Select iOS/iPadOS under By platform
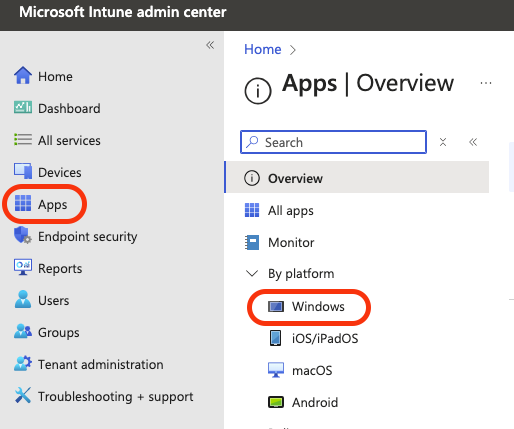The width and height of the screenshot is (514, 429). 325,338
